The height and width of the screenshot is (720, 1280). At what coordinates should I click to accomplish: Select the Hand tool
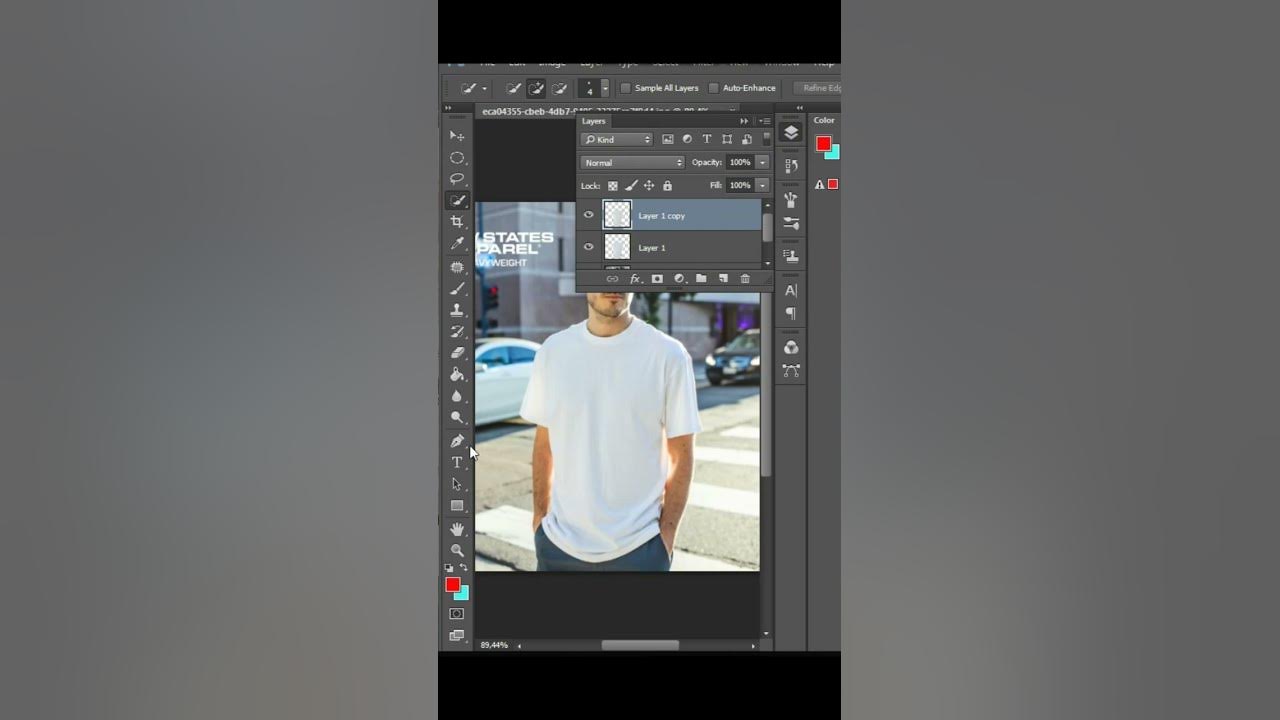pyautogui.click(x=457, y=529)
